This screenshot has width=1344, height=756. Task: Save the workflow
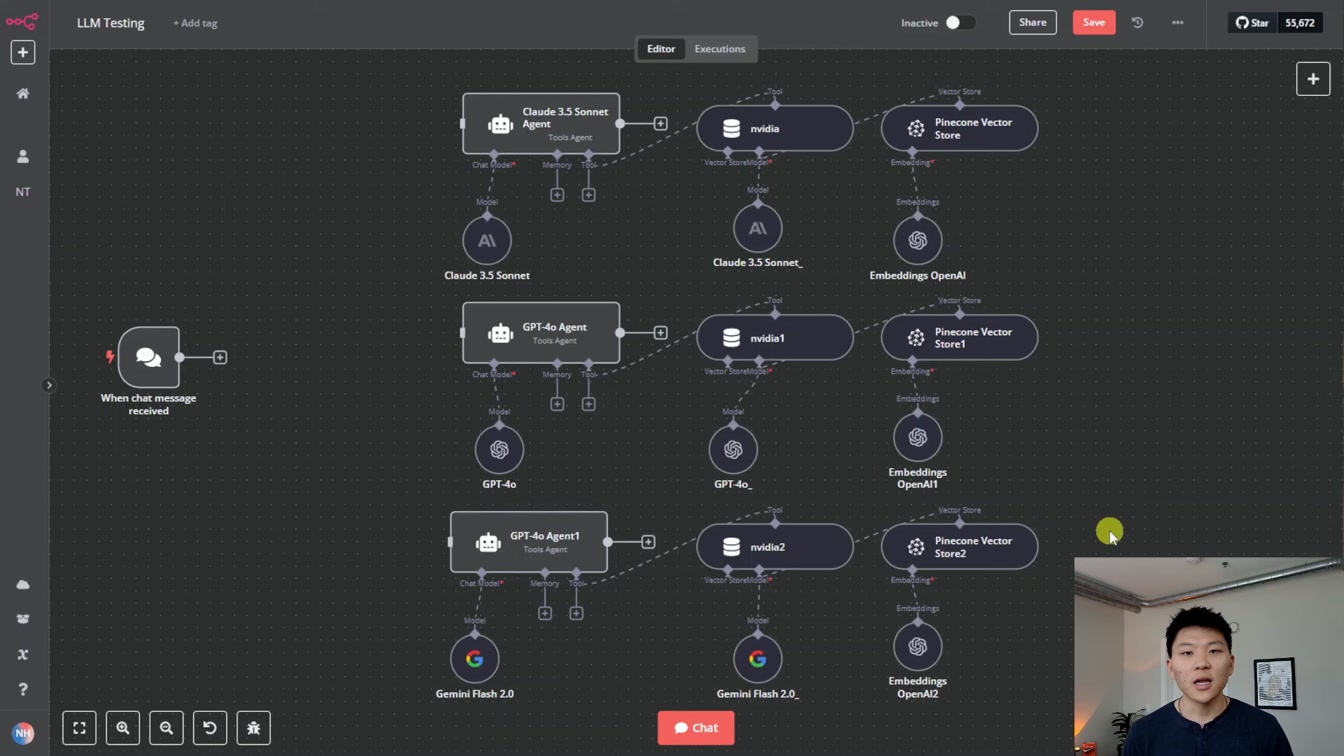pyautogui.click(x=1094, y=22)
